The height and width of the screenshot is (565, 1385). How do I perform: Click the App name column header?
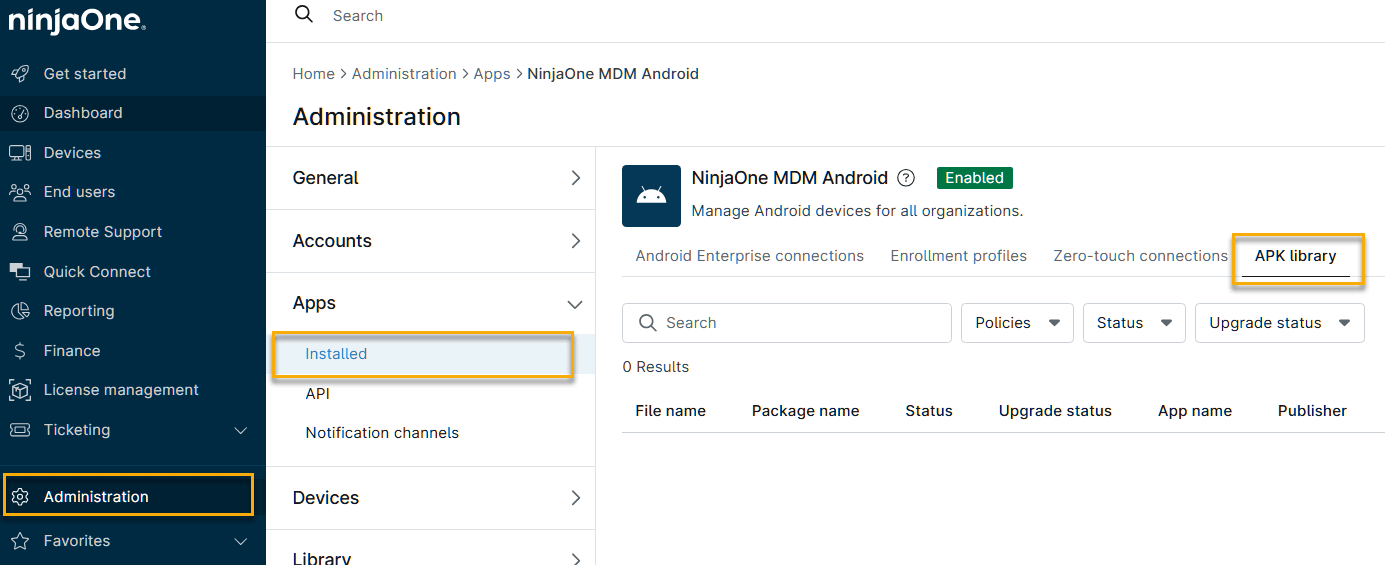click(x=1195, y=411)
